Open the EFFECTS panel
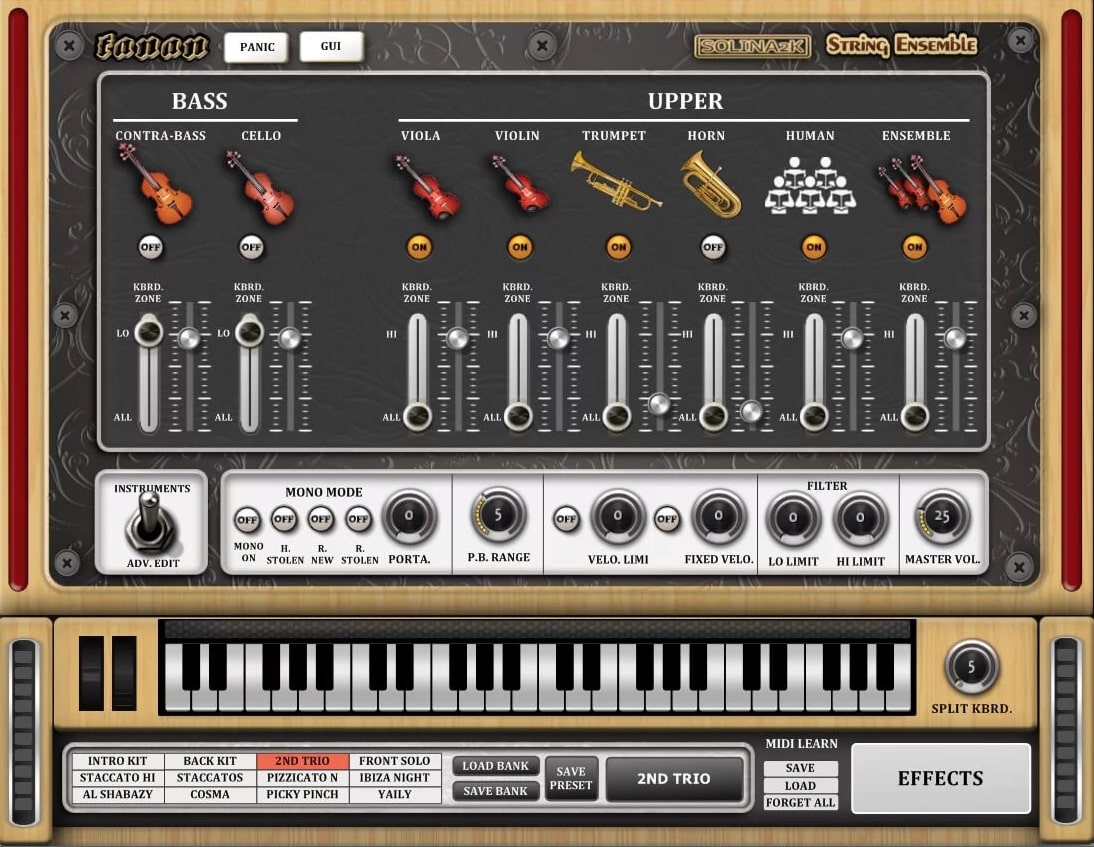The height and width of the screenshot is (847, 1094). [x=941, y=778]
